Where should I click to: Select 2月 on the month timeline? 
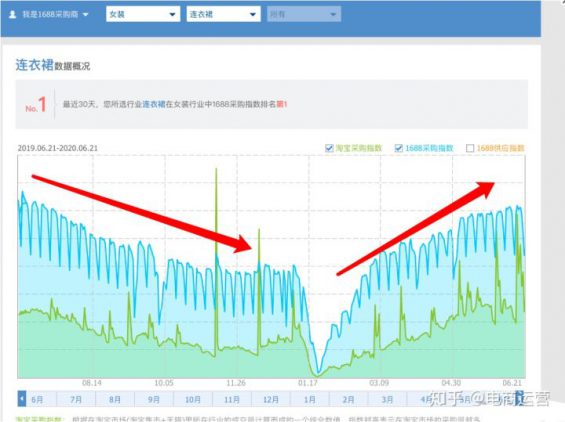348,400
